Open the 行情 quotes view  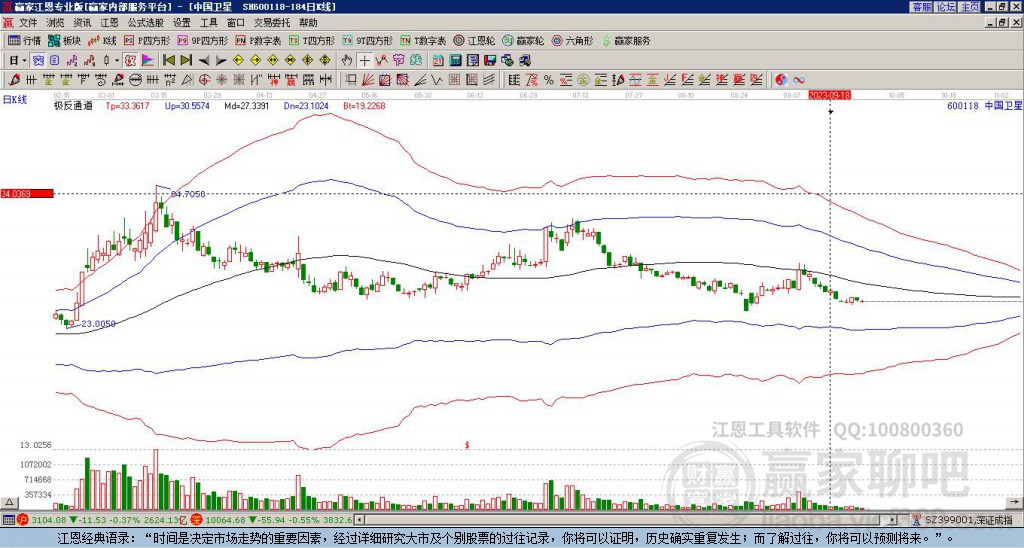[25, 40]
